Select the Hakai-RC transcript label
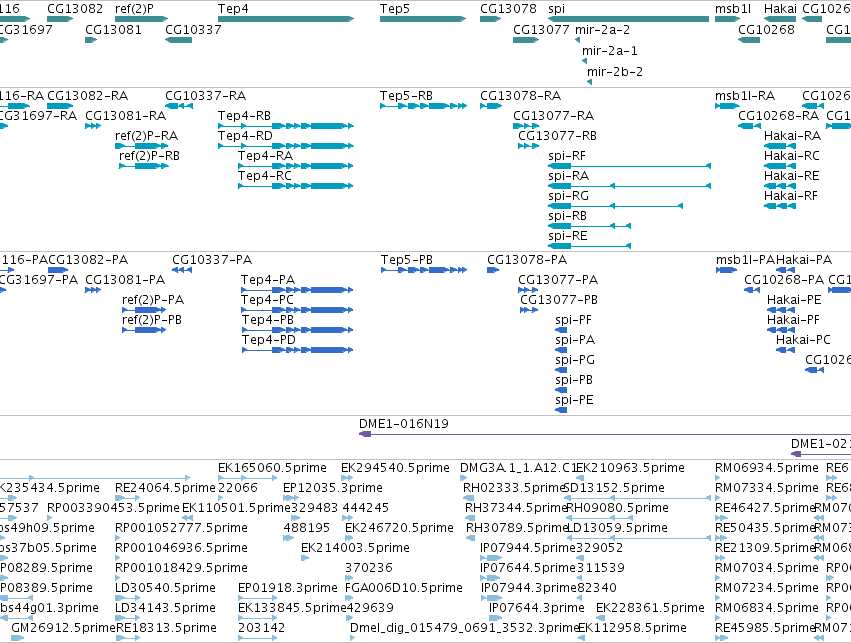Image resolution: width=851 pixels, height=643 pixels. coord(791,156)
